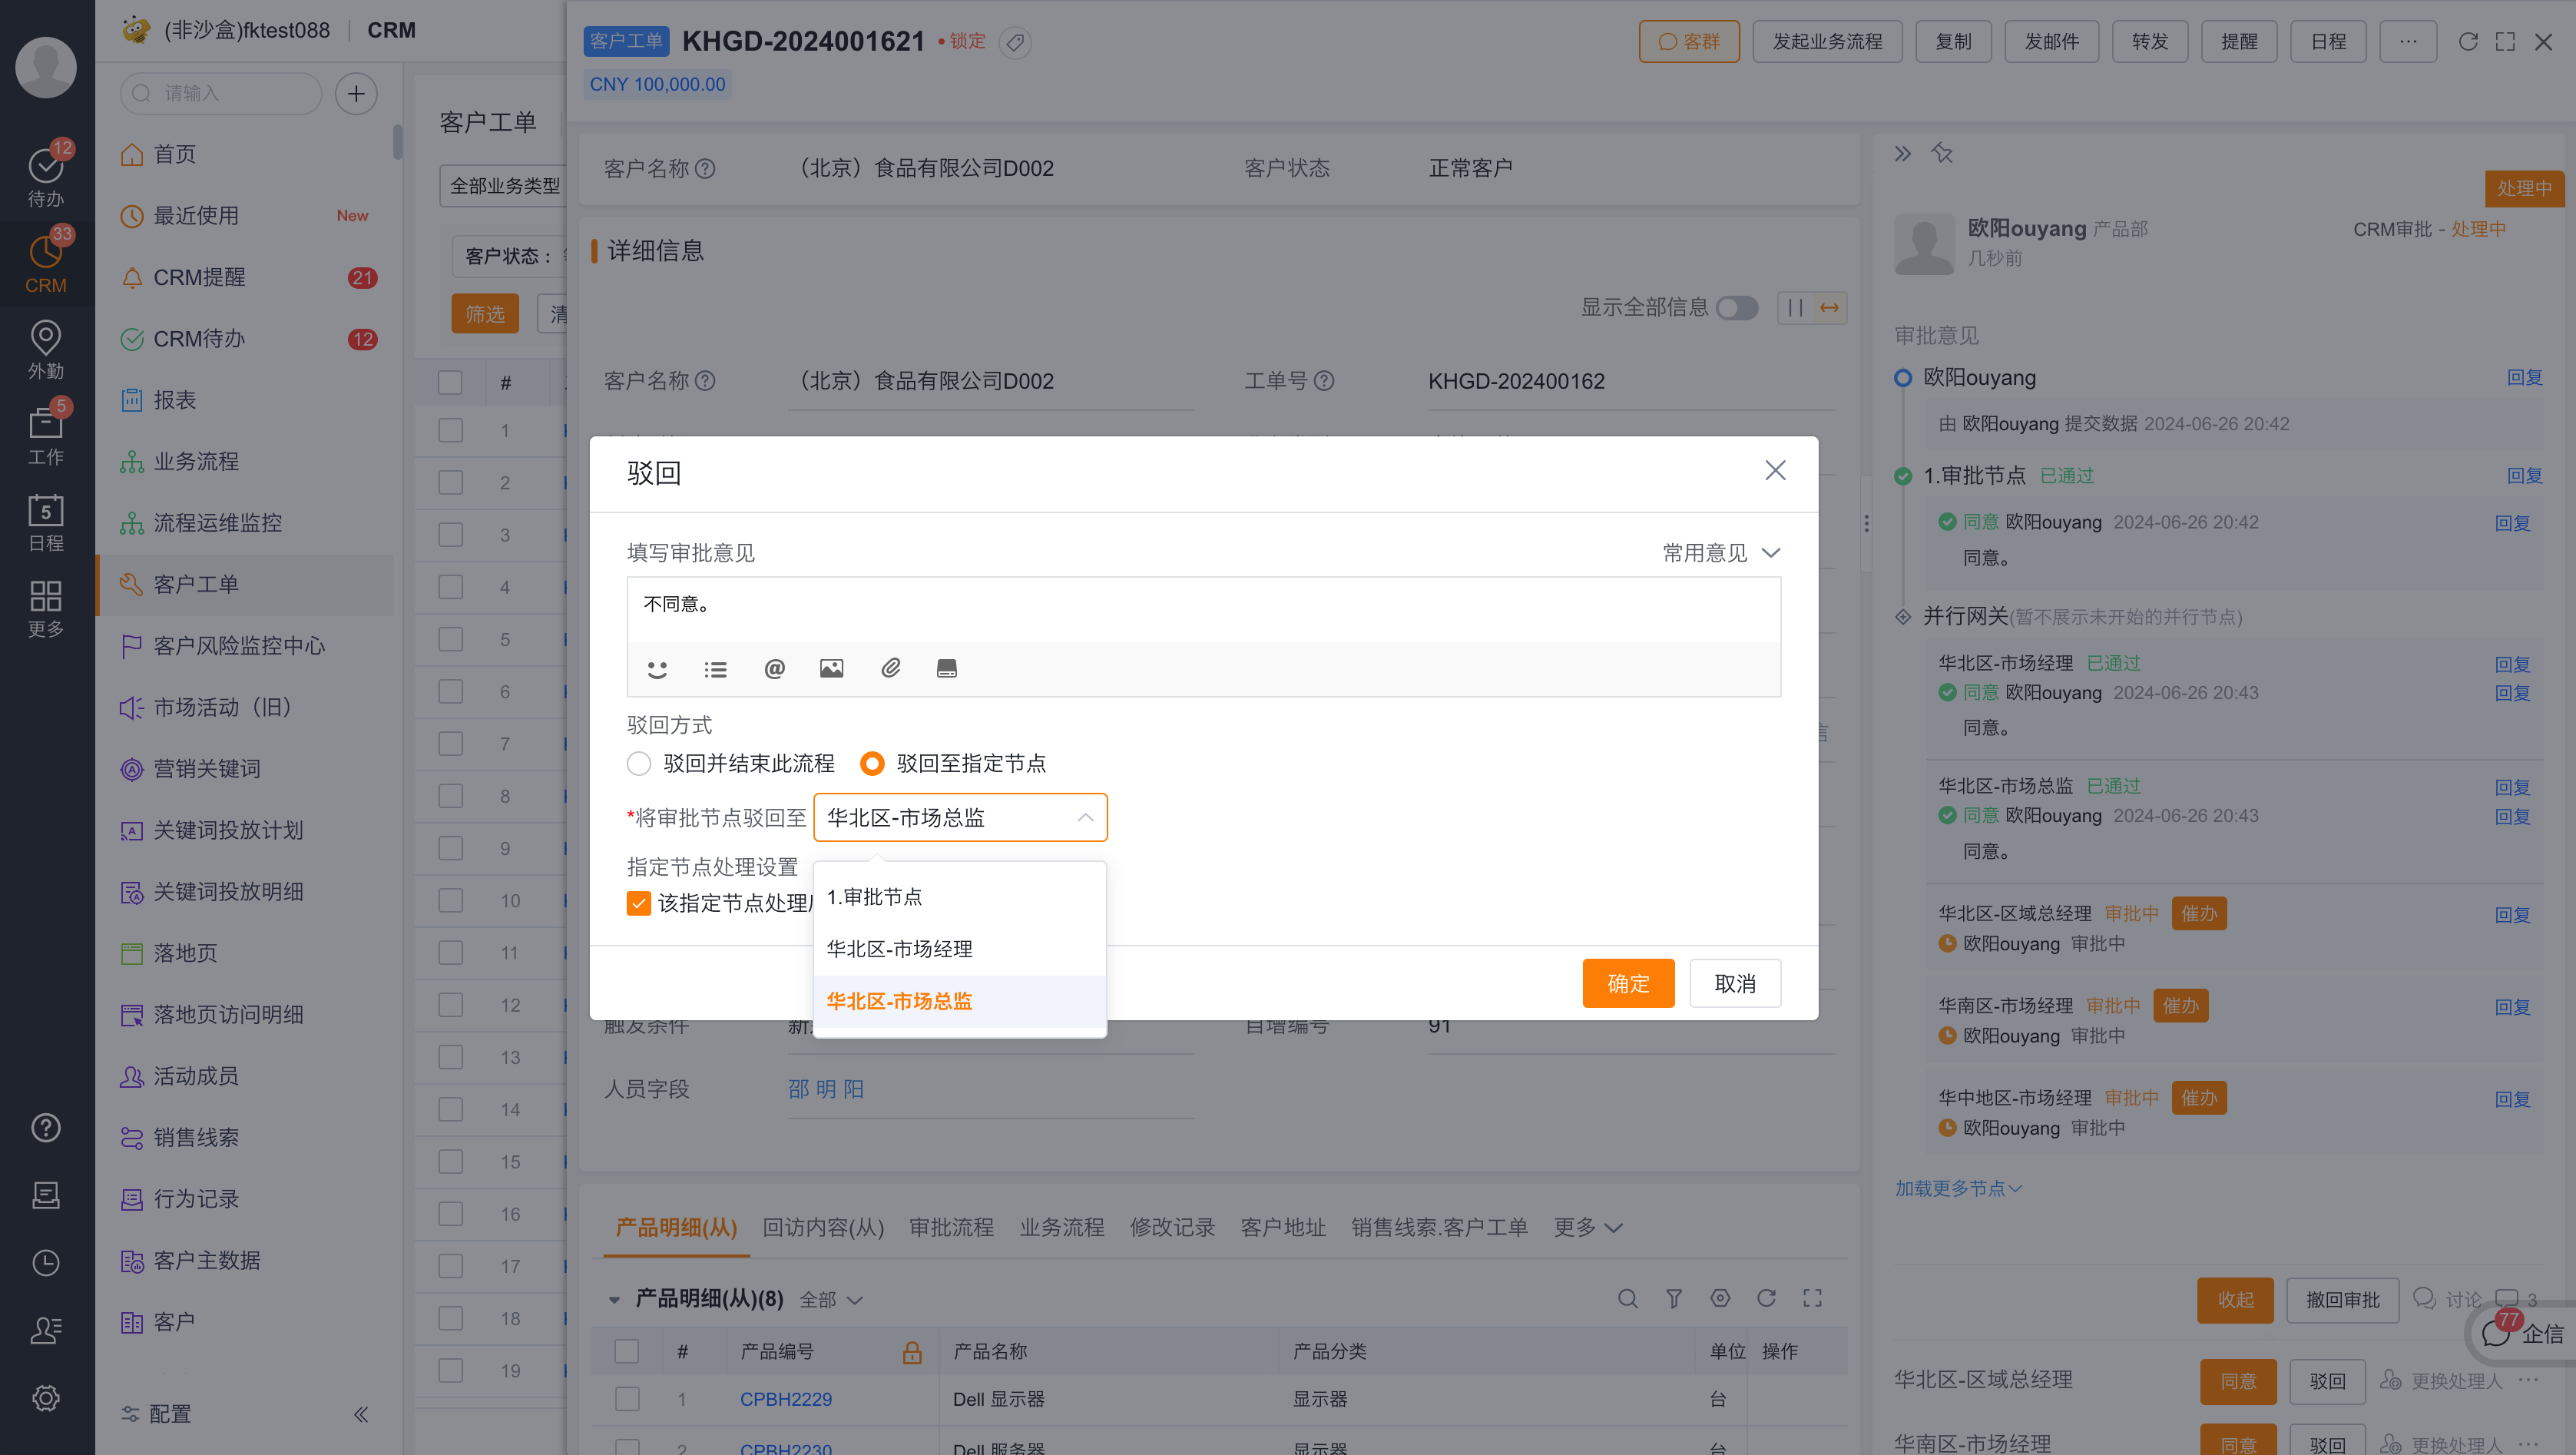This screenshot has width=2576, height=1455.
Task: Attach a file using paperclip icon
Action: coord(890,668)
